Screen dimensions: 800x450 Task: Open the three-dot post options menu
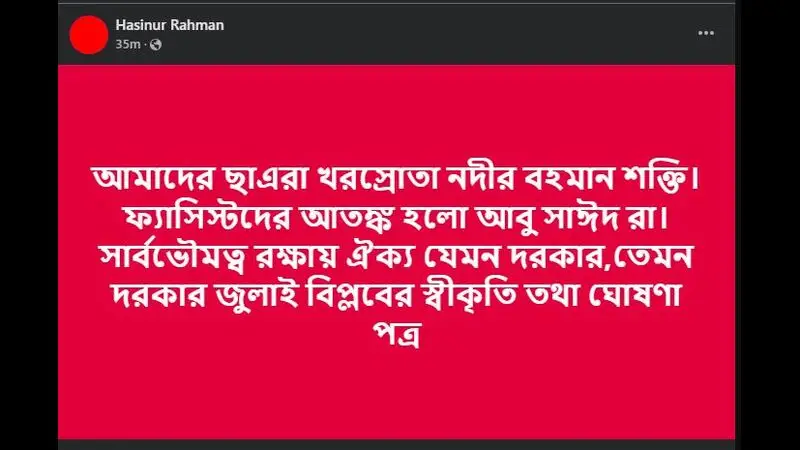(706, 33)
